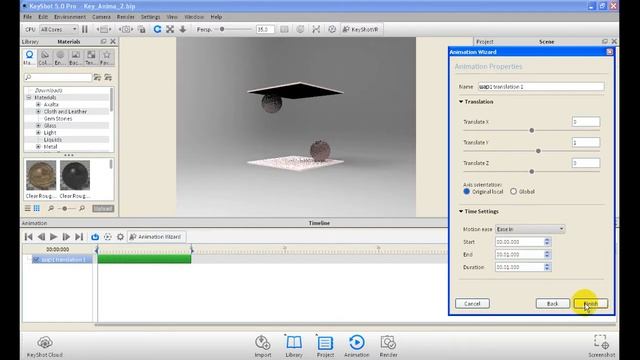The image size is (640, 360).
Task: Click Back in Animation Wizard
Action: click(x=553, y=304)
